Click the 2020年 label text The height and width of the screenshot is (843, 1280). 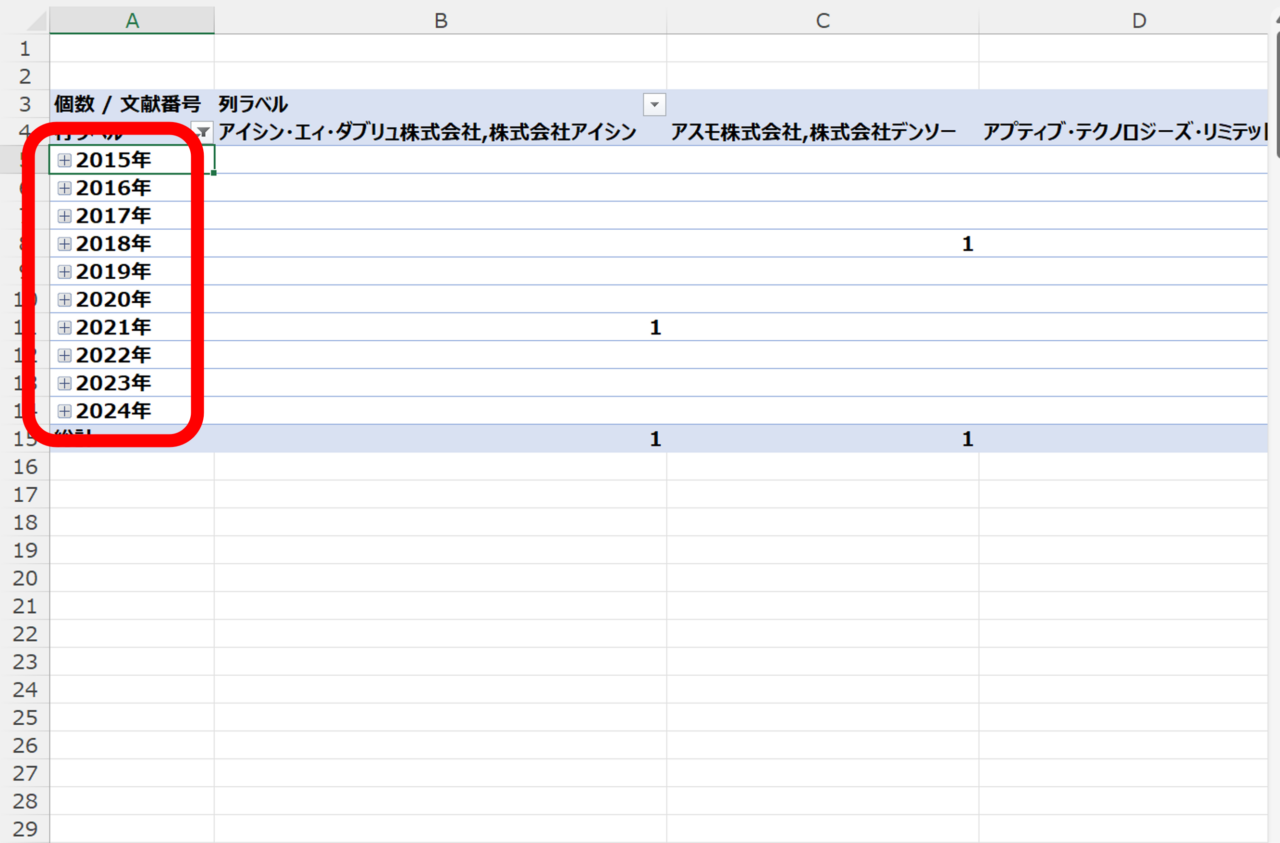pyautogui.click(x=113, y=300)
